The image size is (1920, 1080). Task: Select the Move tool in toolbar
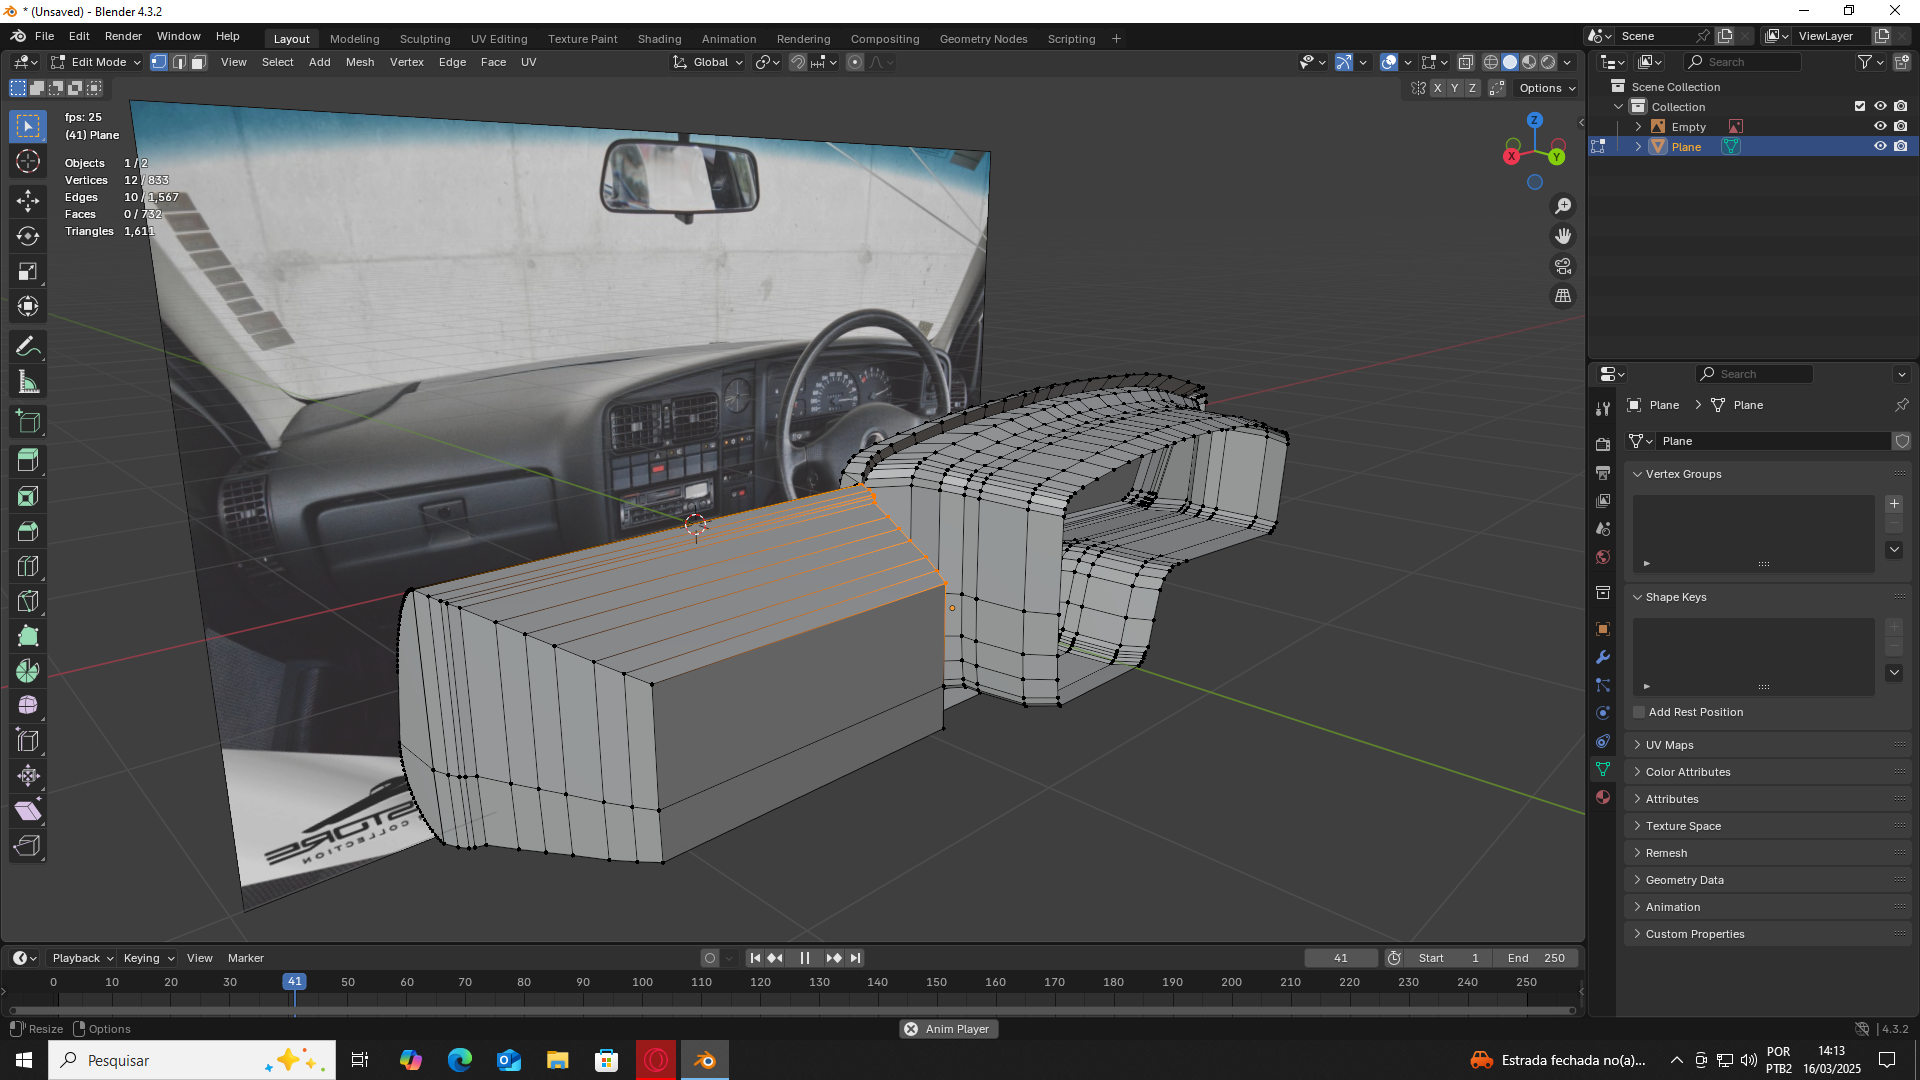(28, 200)
